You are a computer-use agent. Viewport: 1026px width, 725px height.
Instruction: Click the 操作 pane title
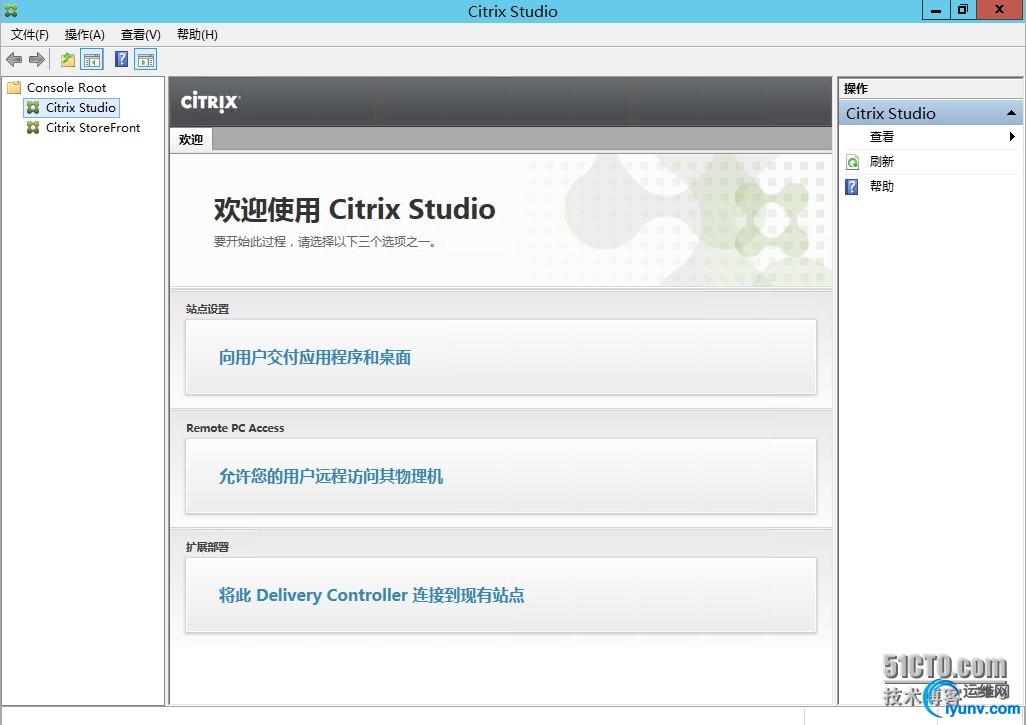856,88
